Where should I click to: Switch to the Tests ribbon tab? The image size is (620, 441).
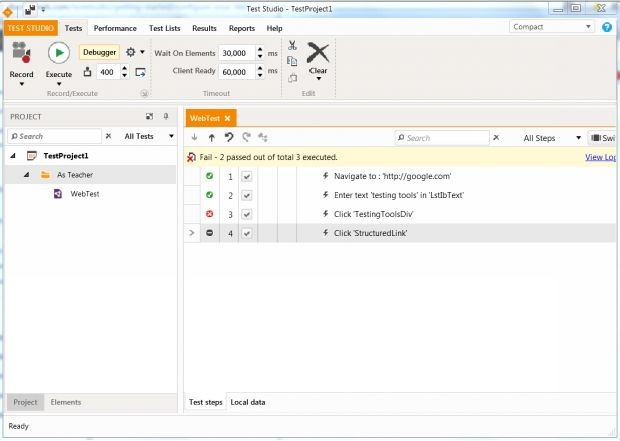(x=74, y=28)
